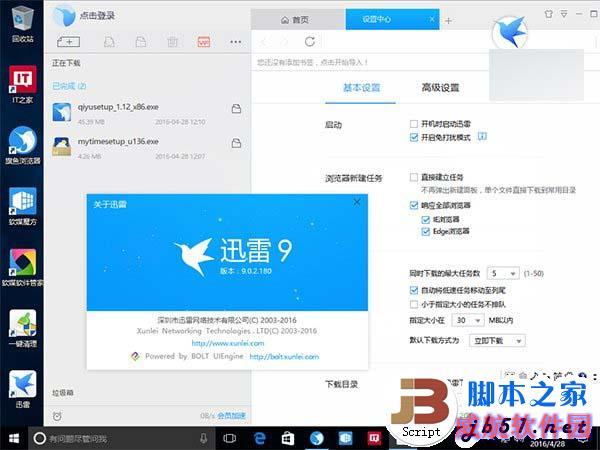The image size is (600, 450).
Task: Click the browser refresh icon
Action: [310, 41]
